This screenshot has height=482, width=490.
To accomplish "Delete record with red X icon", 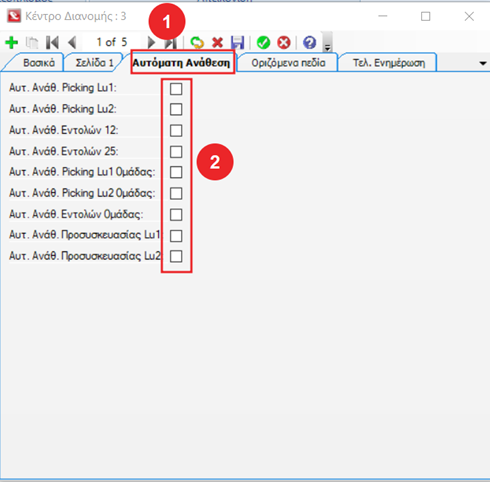I will coord(217,43).
